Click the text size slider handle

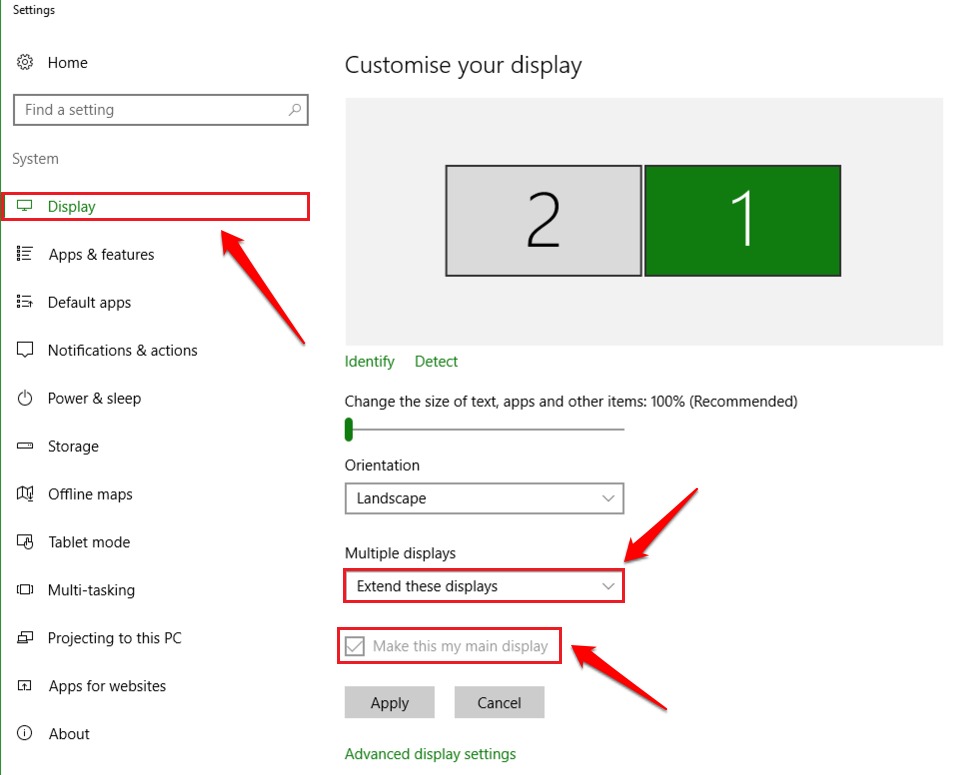pos(349,430)
